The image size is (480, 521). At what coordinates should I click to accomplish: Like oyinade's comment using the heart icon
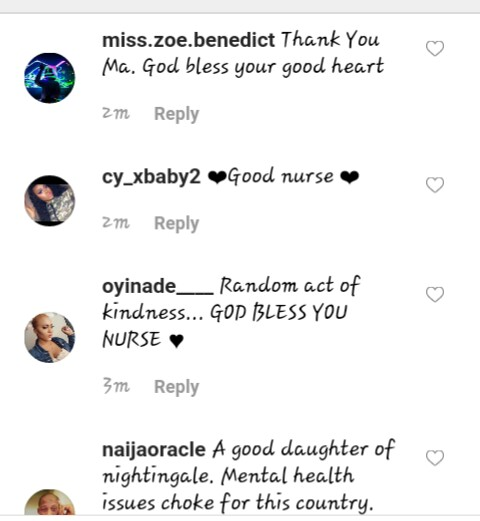[435, 294]
